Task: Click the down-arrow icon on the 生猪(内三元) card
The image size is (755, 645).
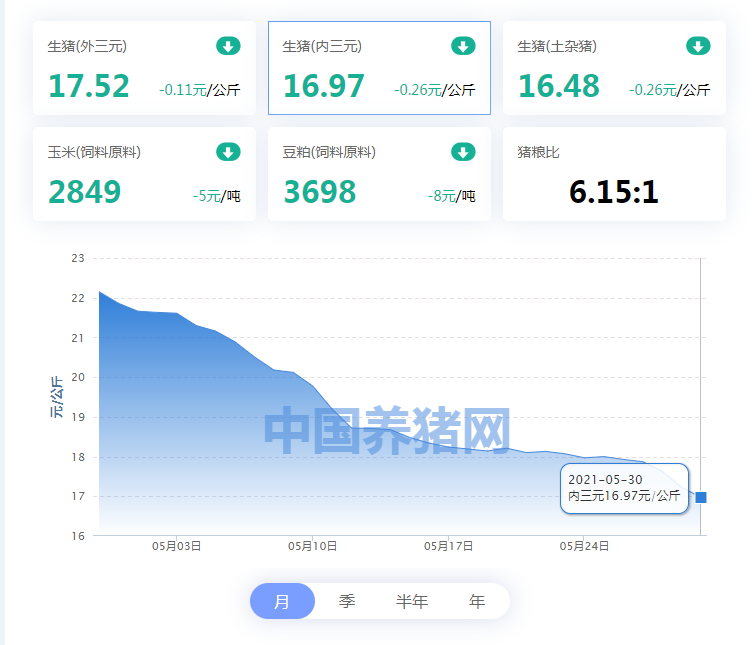Action: pyautogui.click(x=463, y=46)
